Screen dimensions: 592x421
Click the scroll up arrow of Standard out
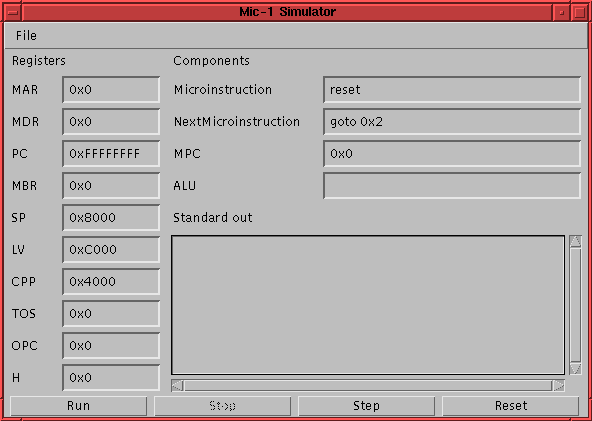tap(575, 241)
